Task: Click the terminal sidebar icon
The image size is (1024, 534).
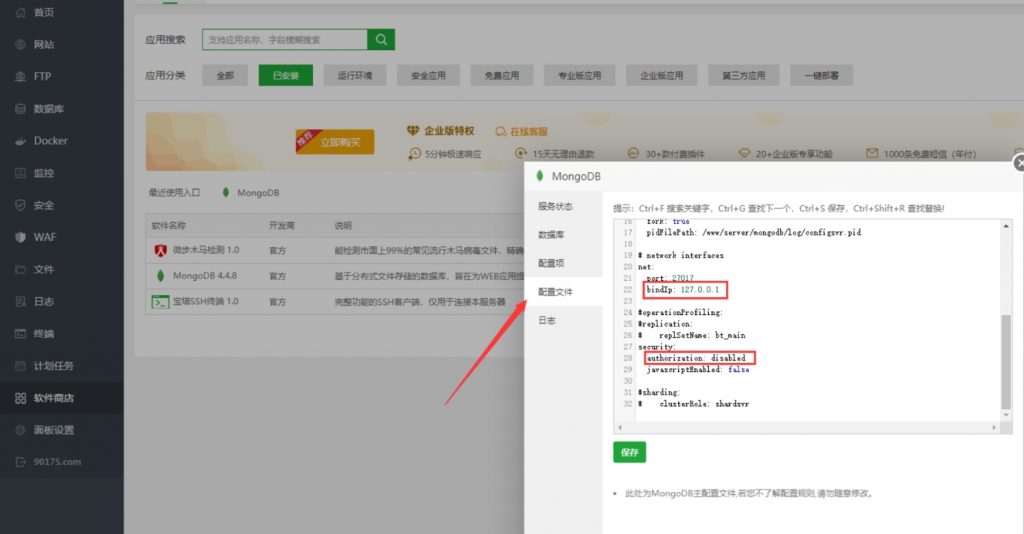Action: point(20,334)
